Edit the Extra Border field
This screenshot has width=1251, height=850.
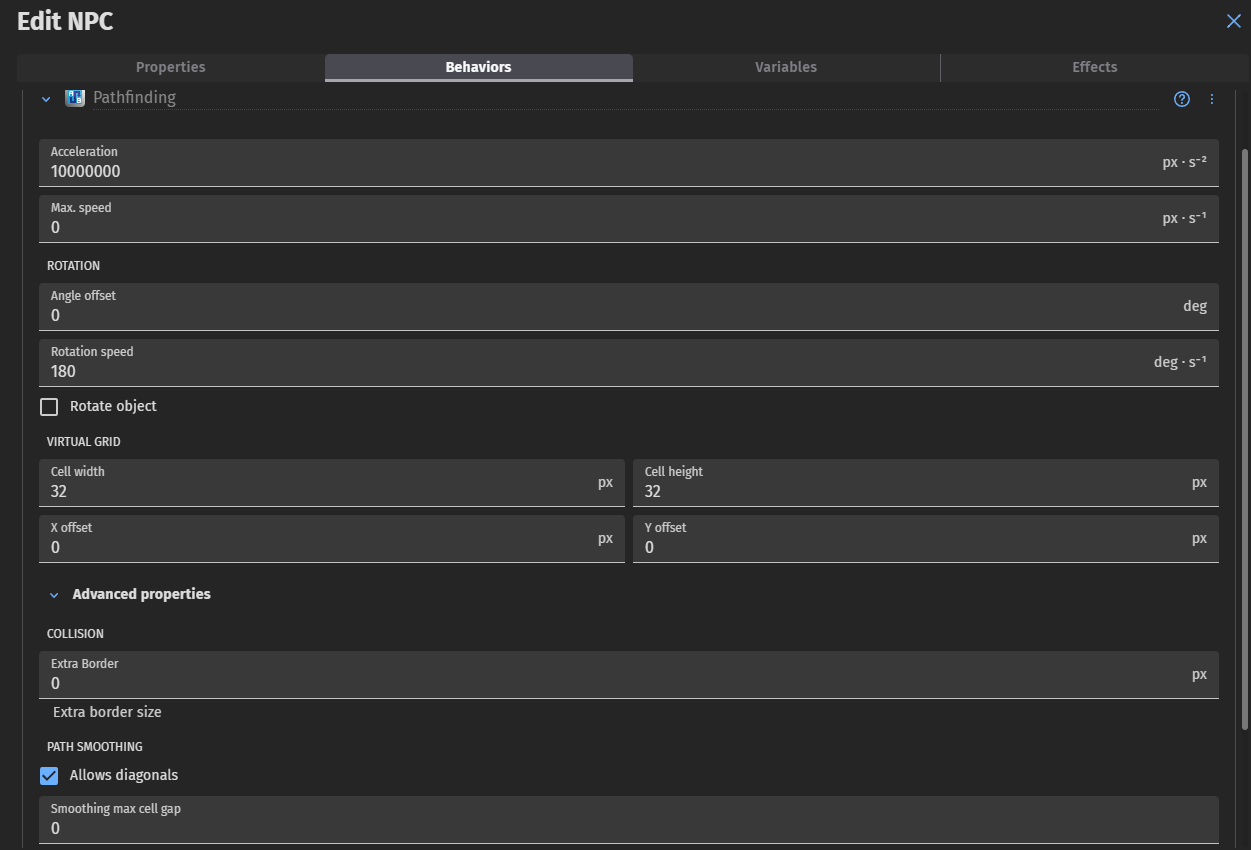(x=629, y=674)
